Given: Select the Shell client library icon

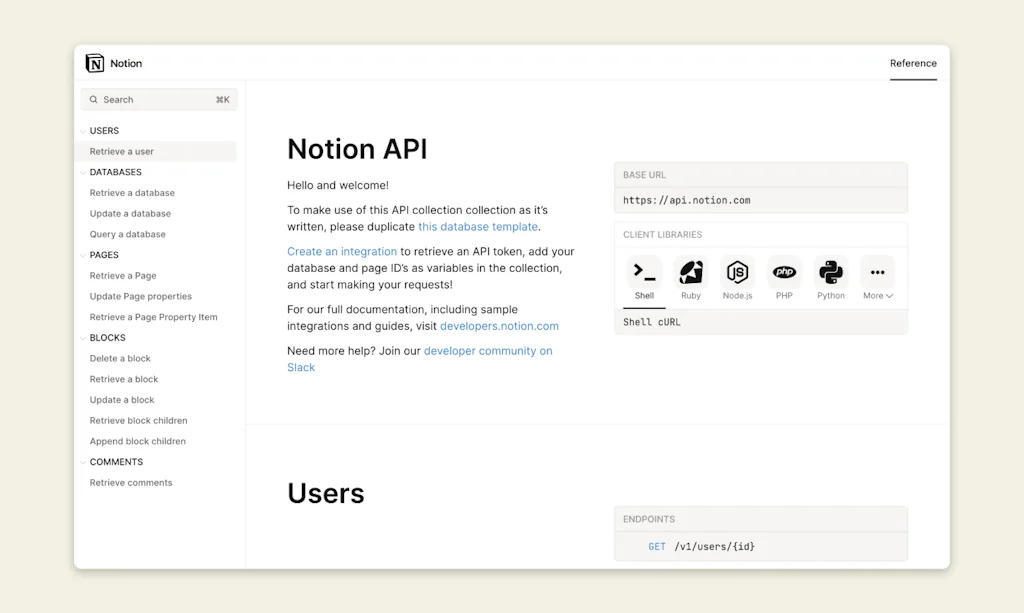Looking at the screenshot, I should [x=643, y=272].
